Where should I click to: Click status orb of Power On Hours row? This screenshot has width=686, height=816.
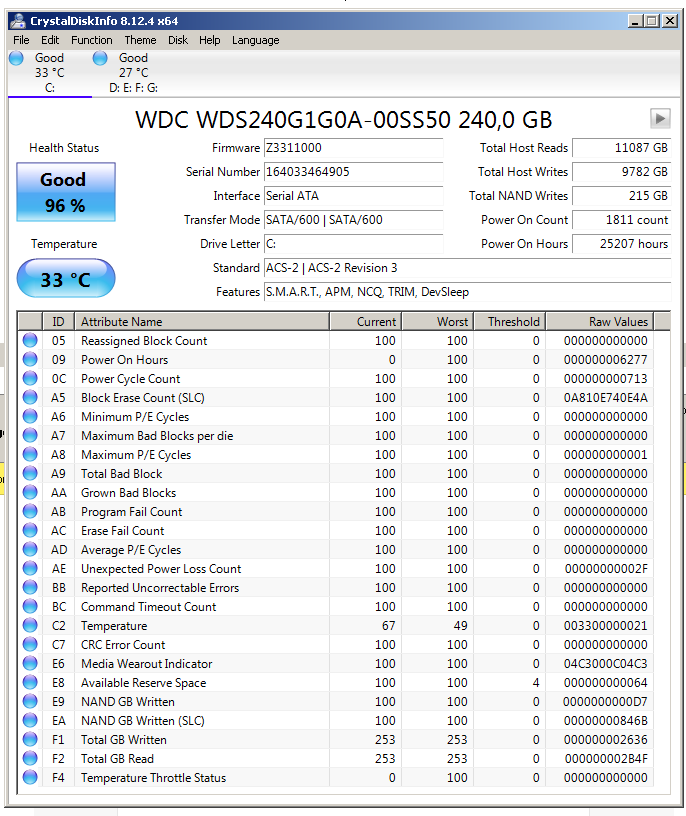tap(30, 359)
